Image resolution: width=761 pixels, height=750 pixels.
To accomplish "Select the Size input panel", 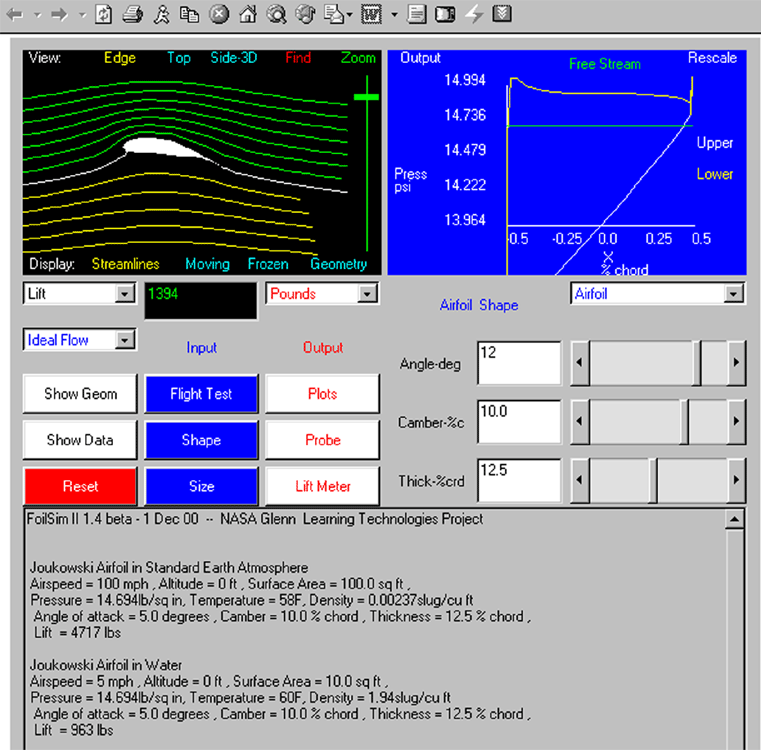I will (201, 486).
